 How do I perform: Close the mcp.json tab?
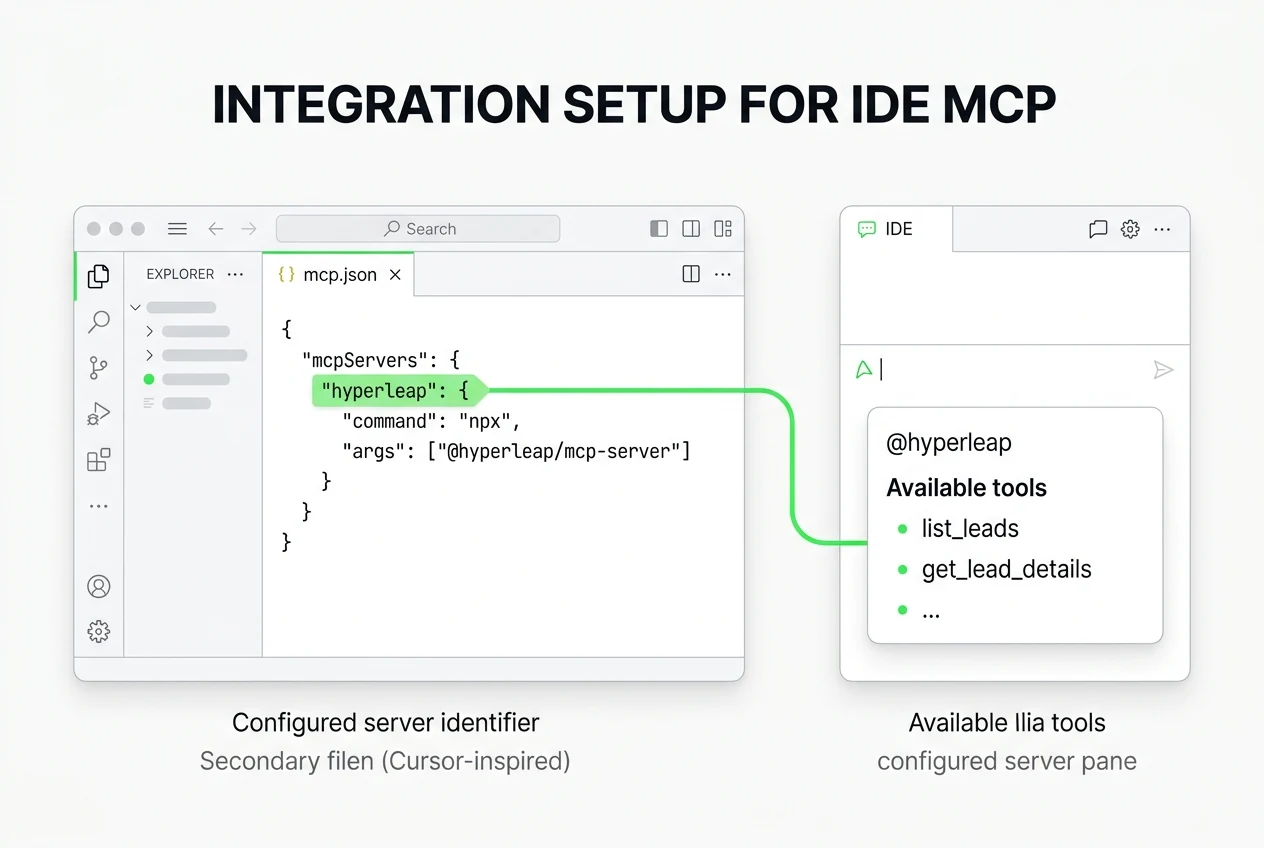(395, 274)
